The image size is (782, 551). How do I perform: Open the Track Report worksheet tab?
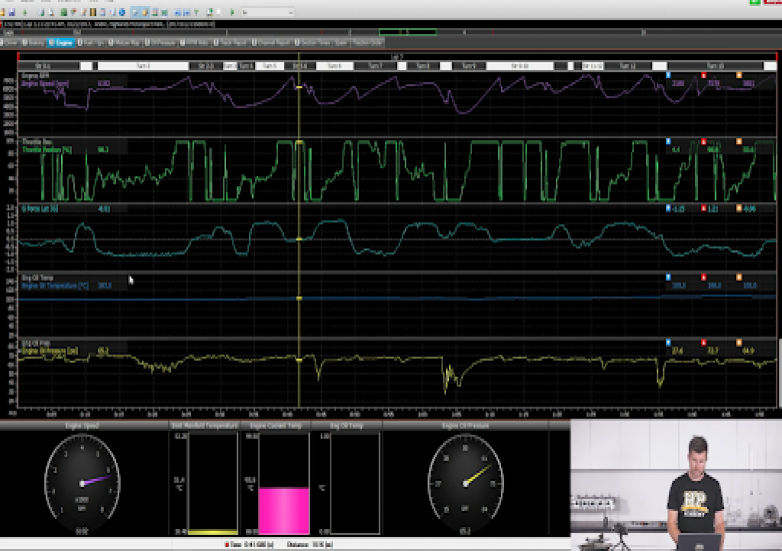(x=231, y=43)
